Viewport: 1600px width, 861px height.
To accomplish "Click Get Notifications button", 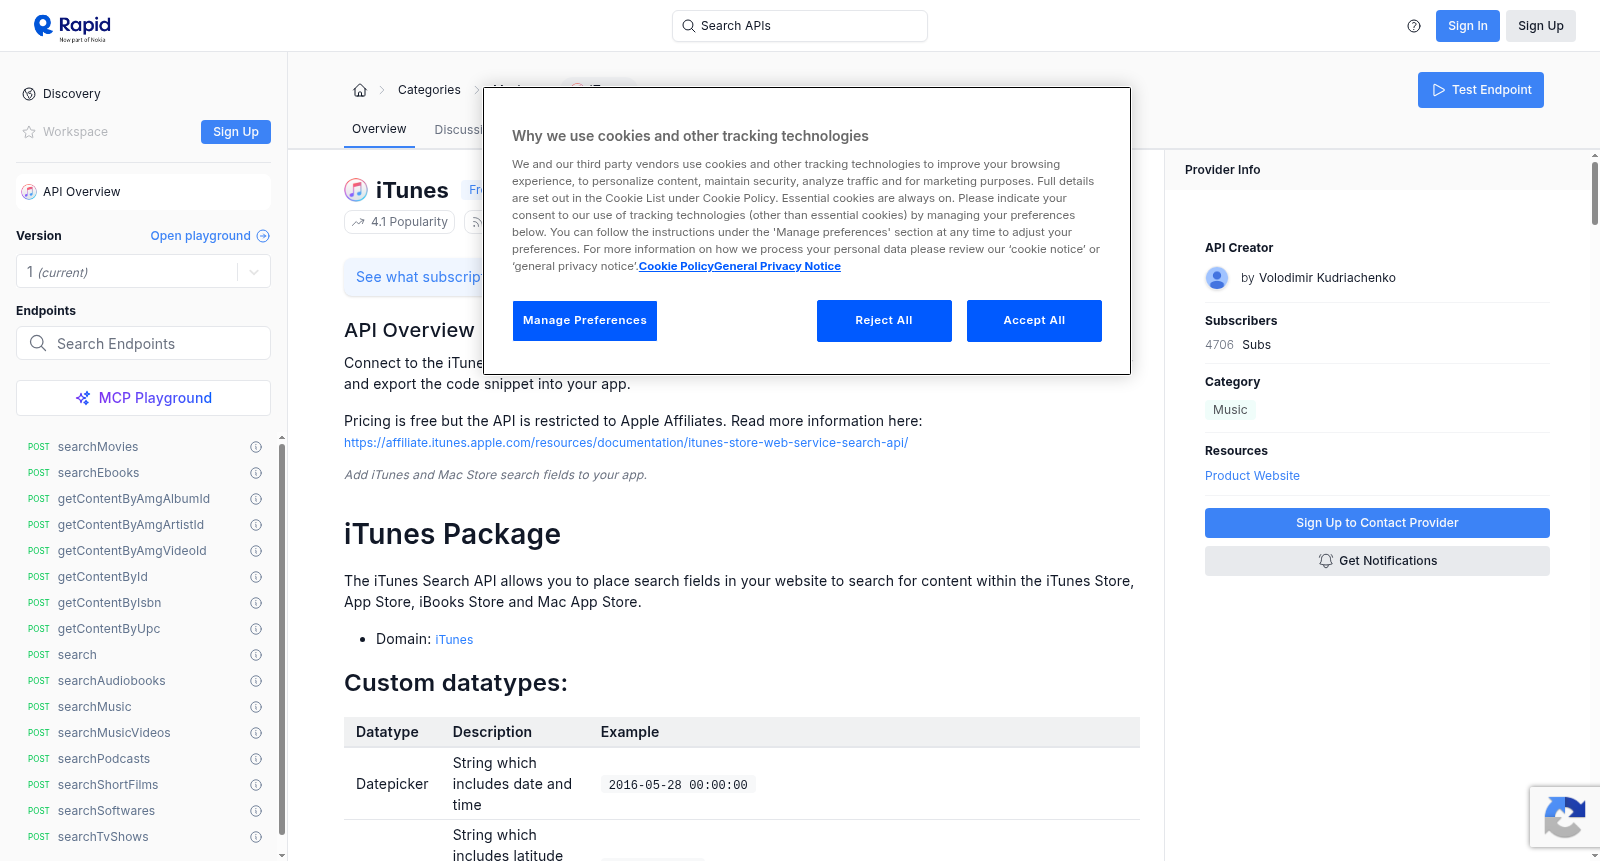I will tap(1377, 561).
